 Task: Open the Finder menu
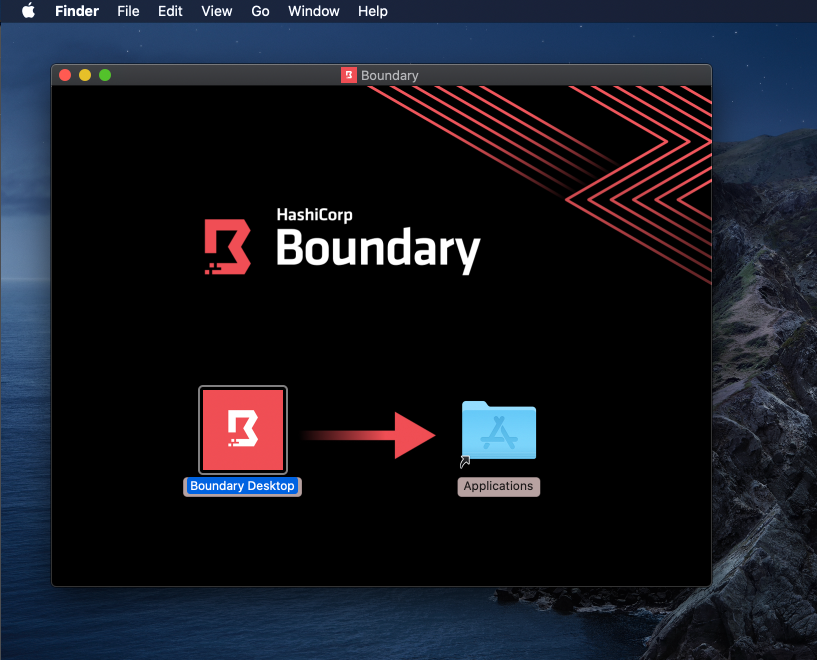77,11
